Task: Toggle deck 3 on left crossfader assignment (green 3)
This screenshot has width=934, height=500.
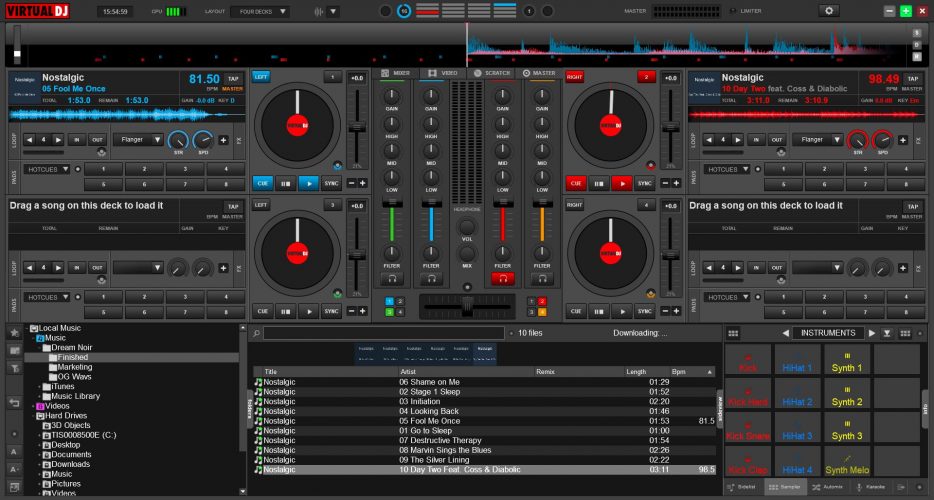Action: pyautogui.click(x=389, y=312)
